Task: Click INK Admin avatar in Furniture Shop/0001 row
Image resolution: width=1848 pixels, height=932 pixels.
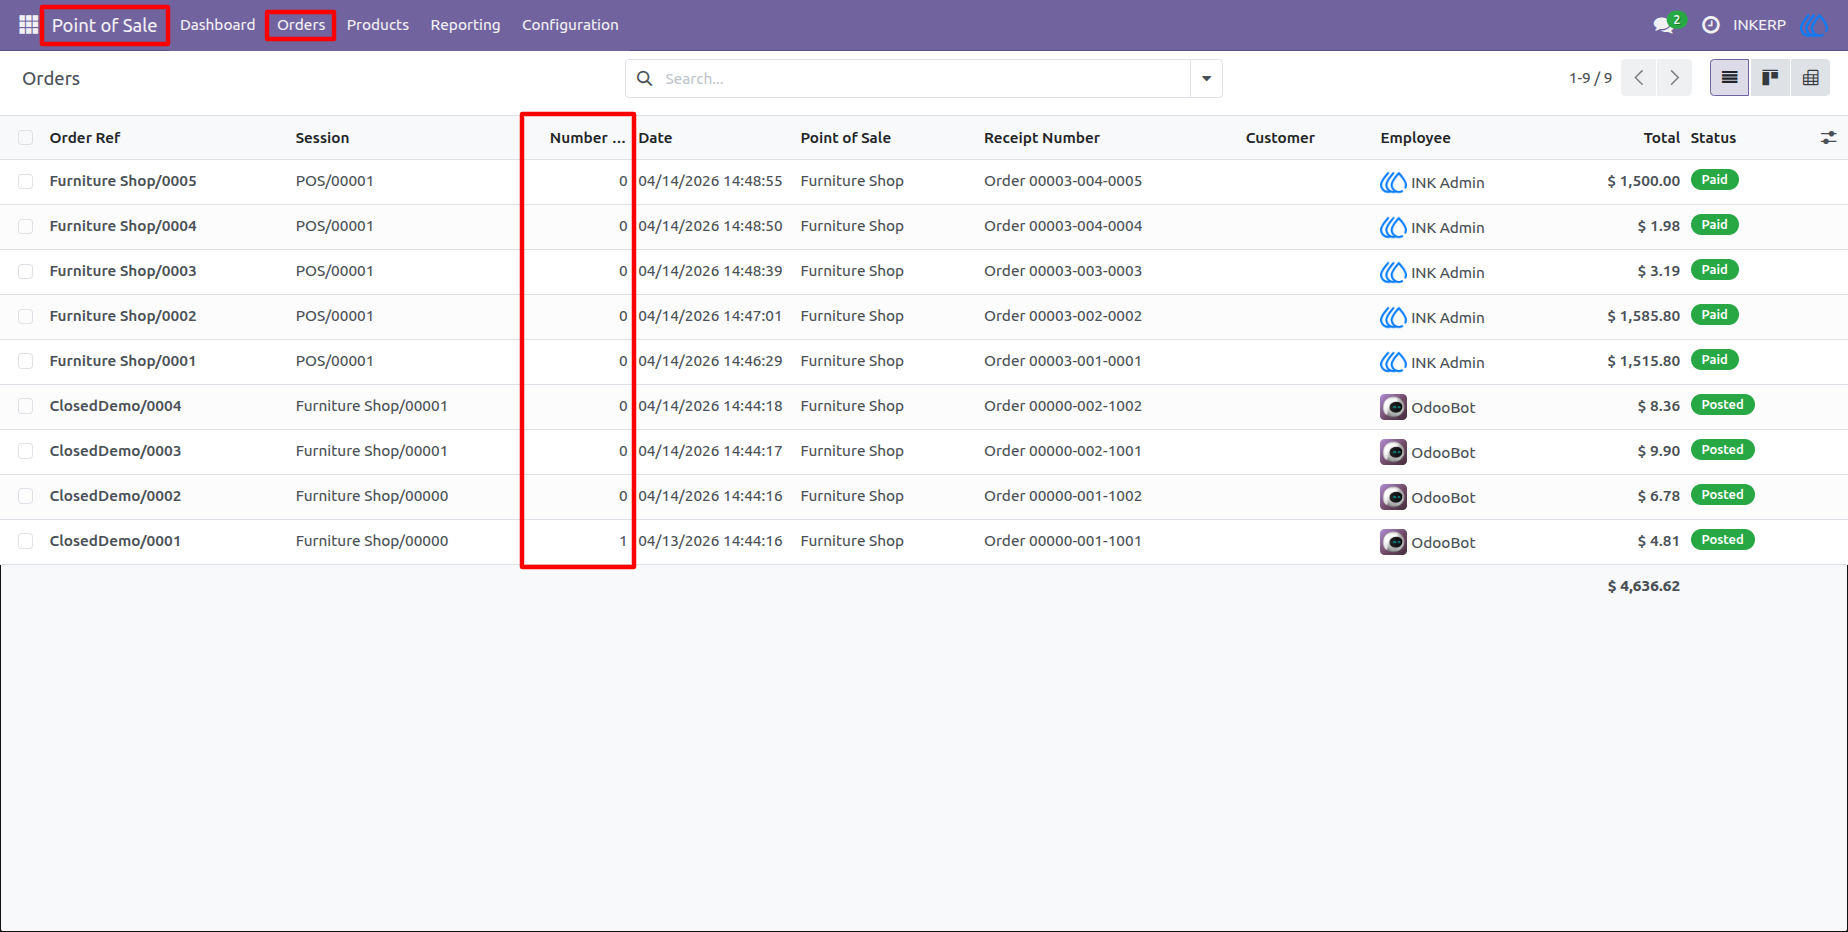Action: (1393, 362)
